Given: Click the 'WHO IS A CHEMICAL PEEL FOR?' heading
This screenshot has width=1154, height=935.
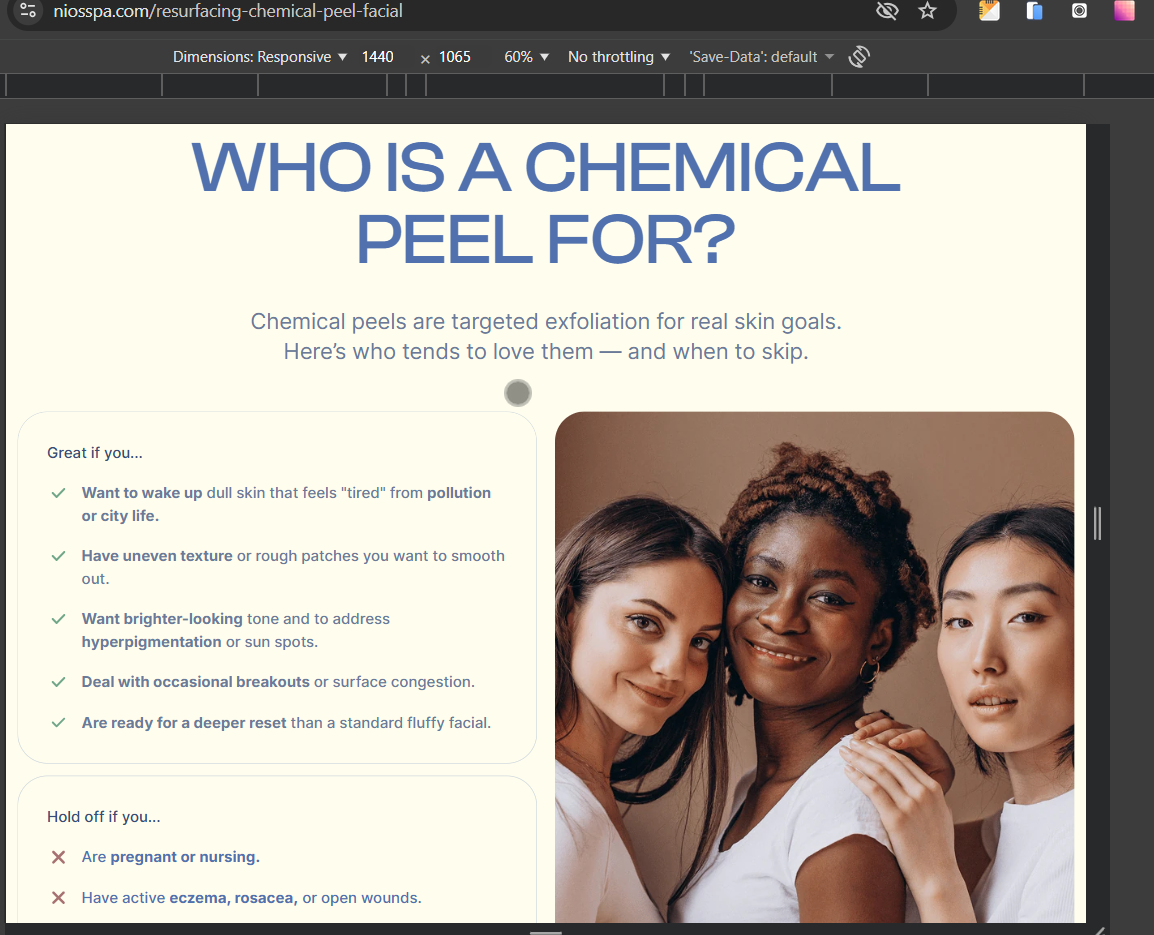Looking at the screenshot, I should 545,203.
